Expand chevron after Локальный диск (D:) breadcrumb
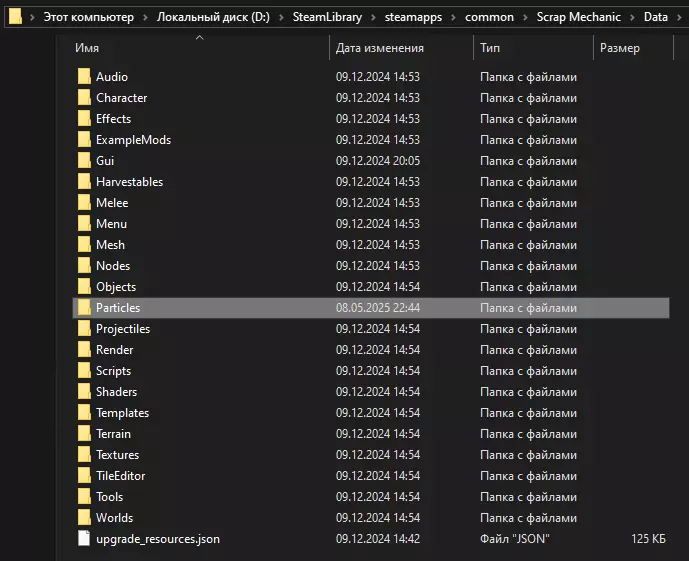The image size is (689, 561). (x=281, y=18)
